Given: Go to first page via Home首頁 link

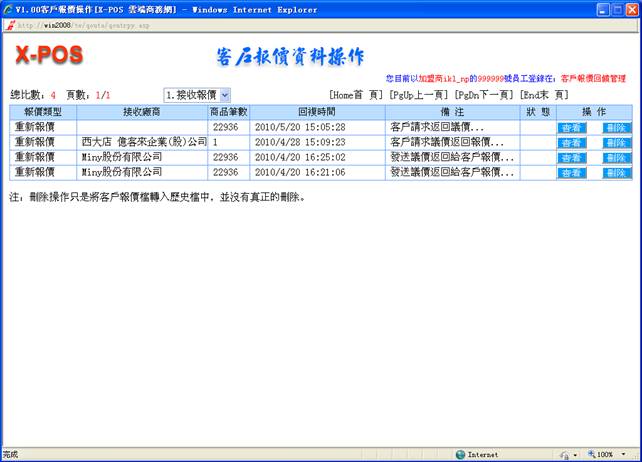Looking at the screenshot, I should point(355,94).
